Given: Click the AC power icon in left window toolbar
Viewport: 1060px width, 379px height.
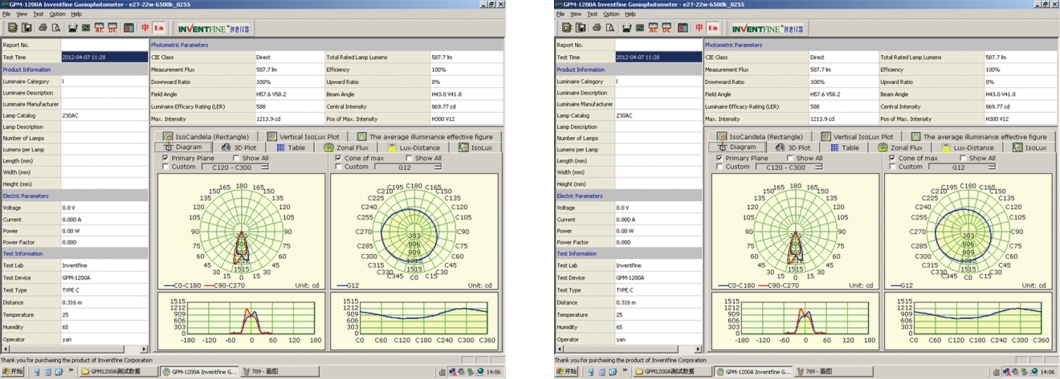Looking at the screenshot, I should (99, 28).
